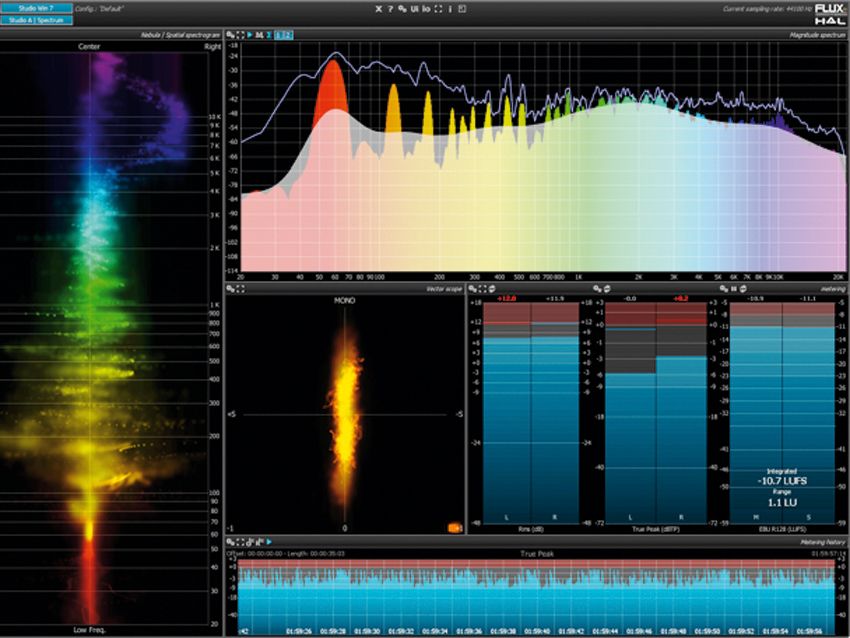Expand the Metering history panel view
This screenshot has width=850, height=638.
coord(240,541)
